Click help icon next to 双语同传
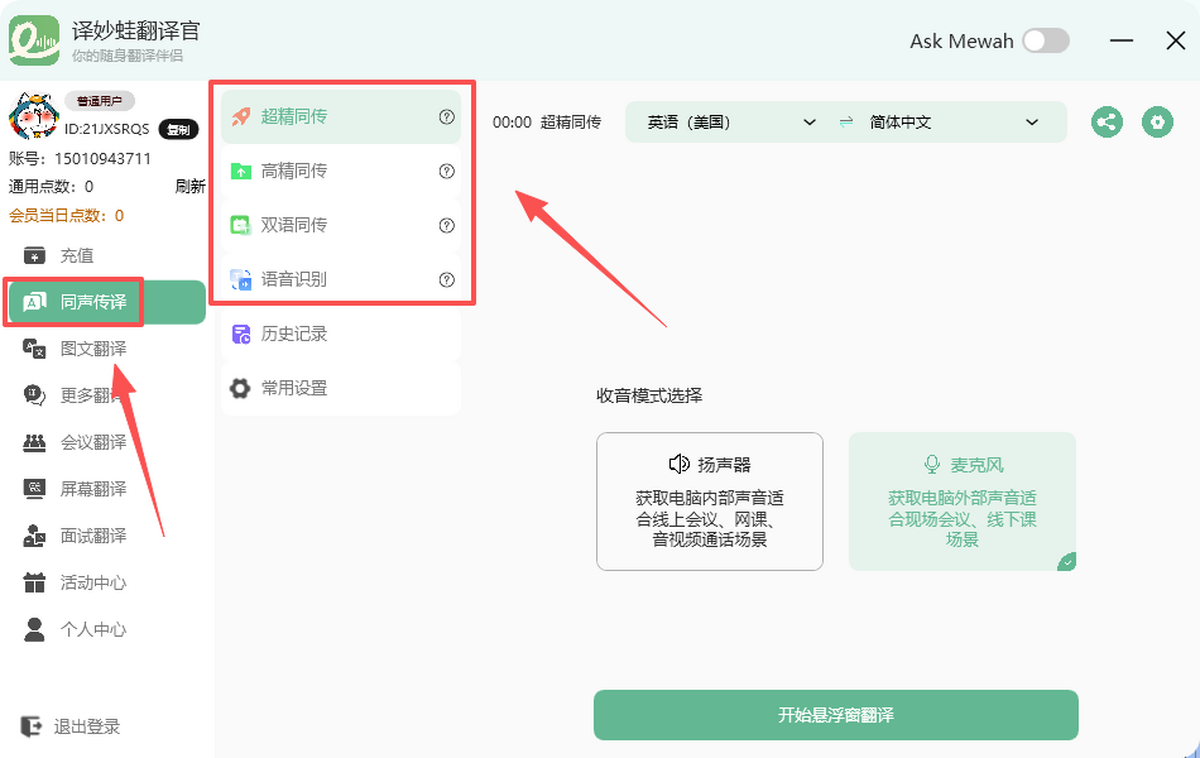 (x=447, y=226)
